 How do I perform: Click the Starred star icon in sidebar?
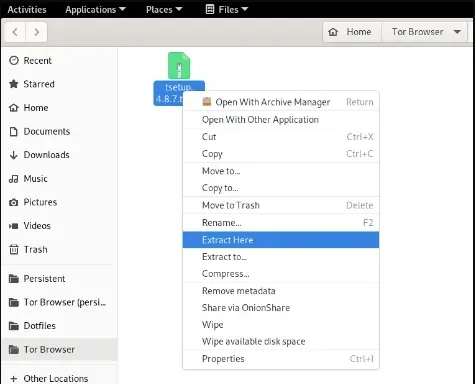point(14,84)
